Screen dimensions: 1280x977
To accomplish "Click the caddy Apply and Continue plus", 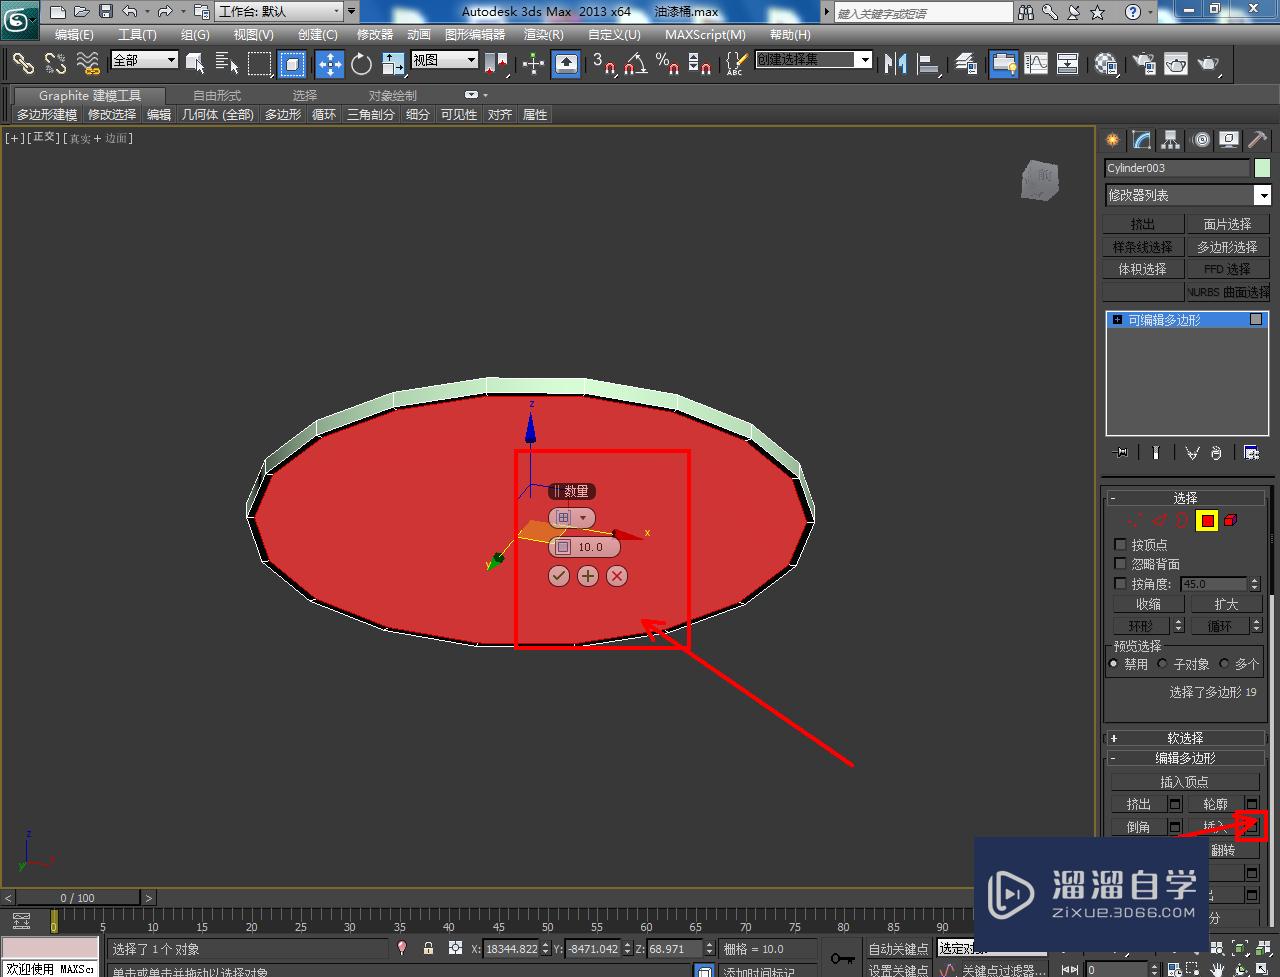I will 588,576.
